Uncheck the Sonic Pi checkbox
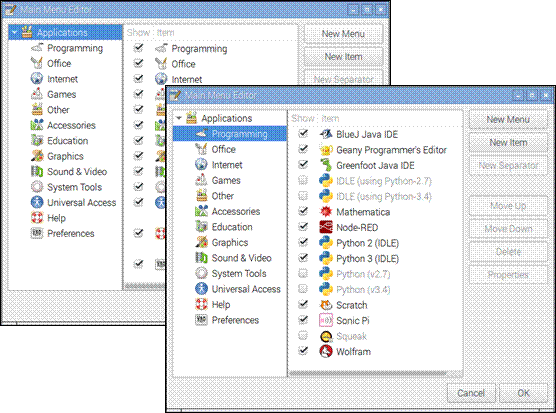 pyautogui.click(x=303, y=320)
